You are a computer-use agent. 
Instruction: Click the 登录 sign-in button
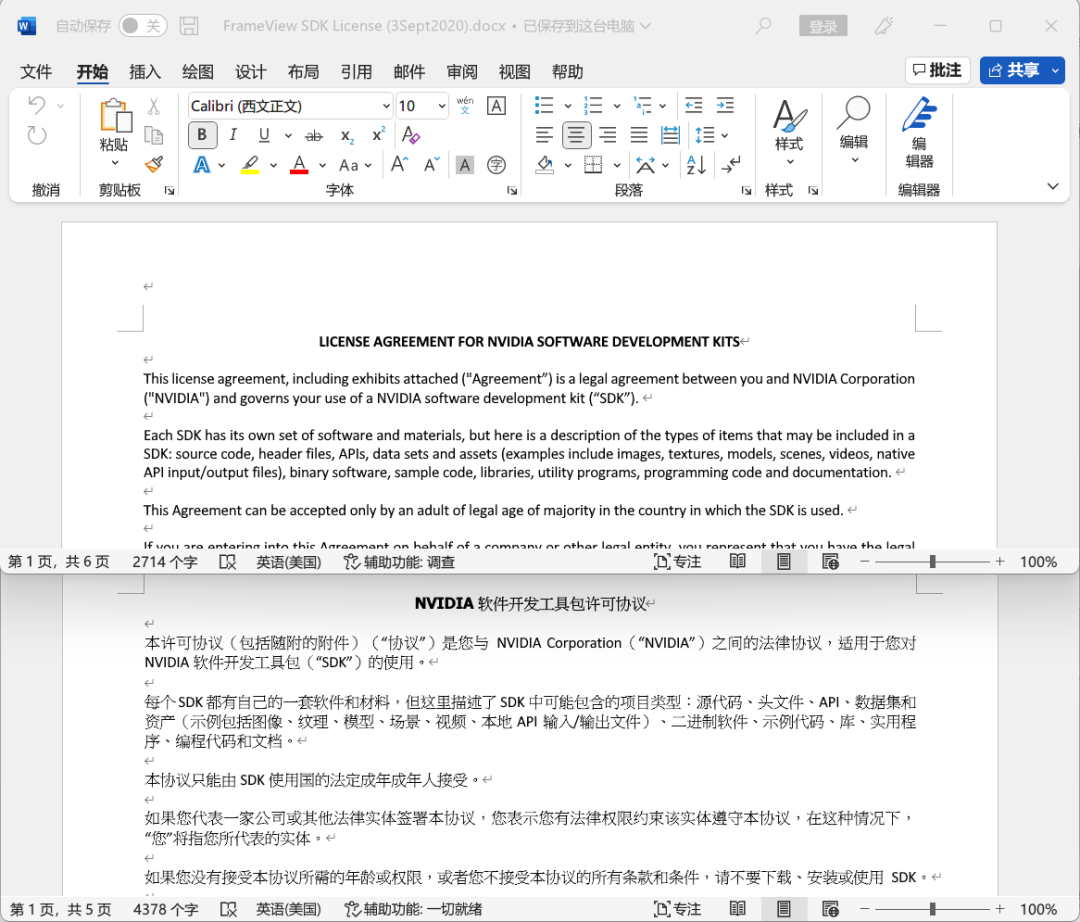[x=823, y=26]
